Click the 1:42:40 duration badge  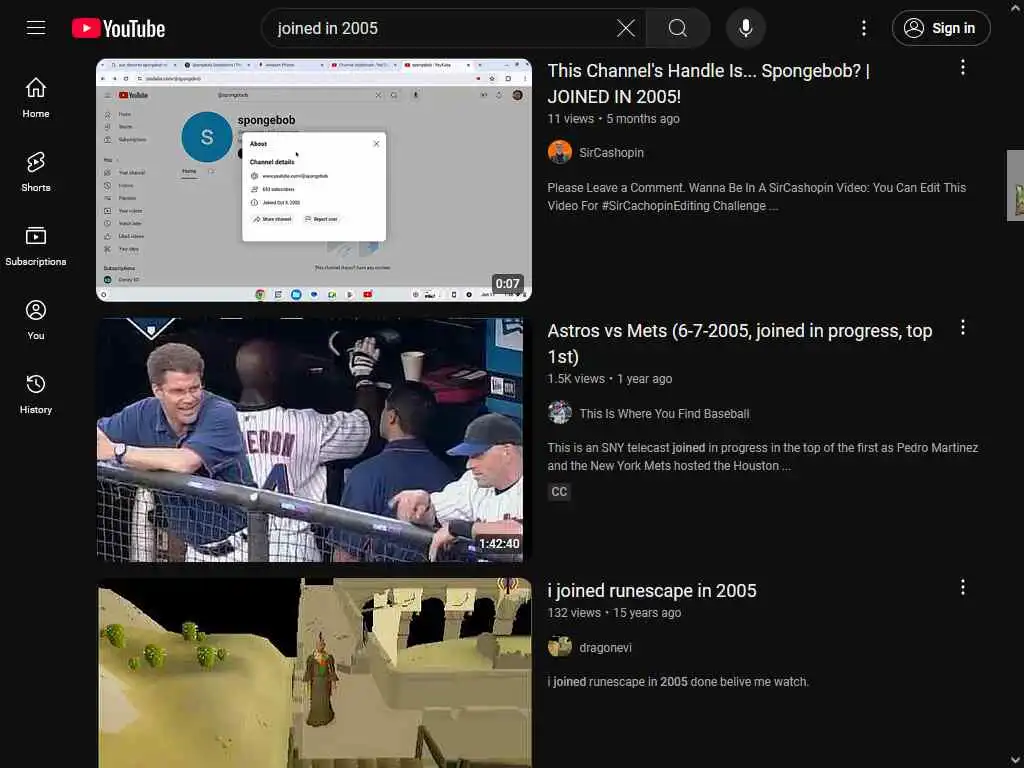(499, 543)
